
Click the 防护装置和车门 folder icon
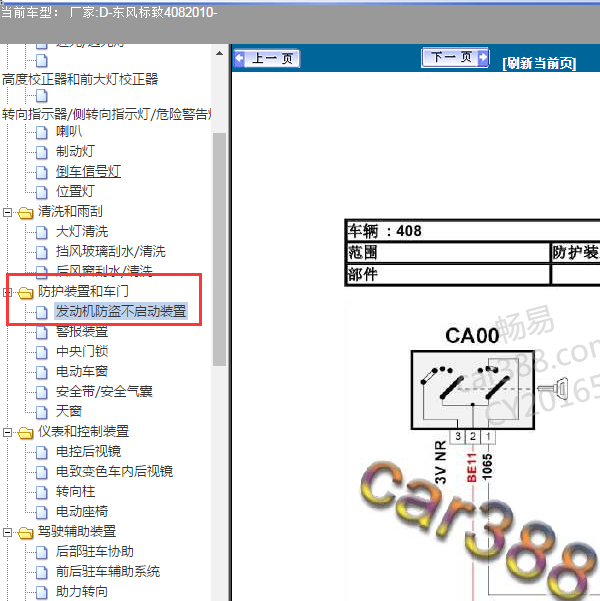26,292
